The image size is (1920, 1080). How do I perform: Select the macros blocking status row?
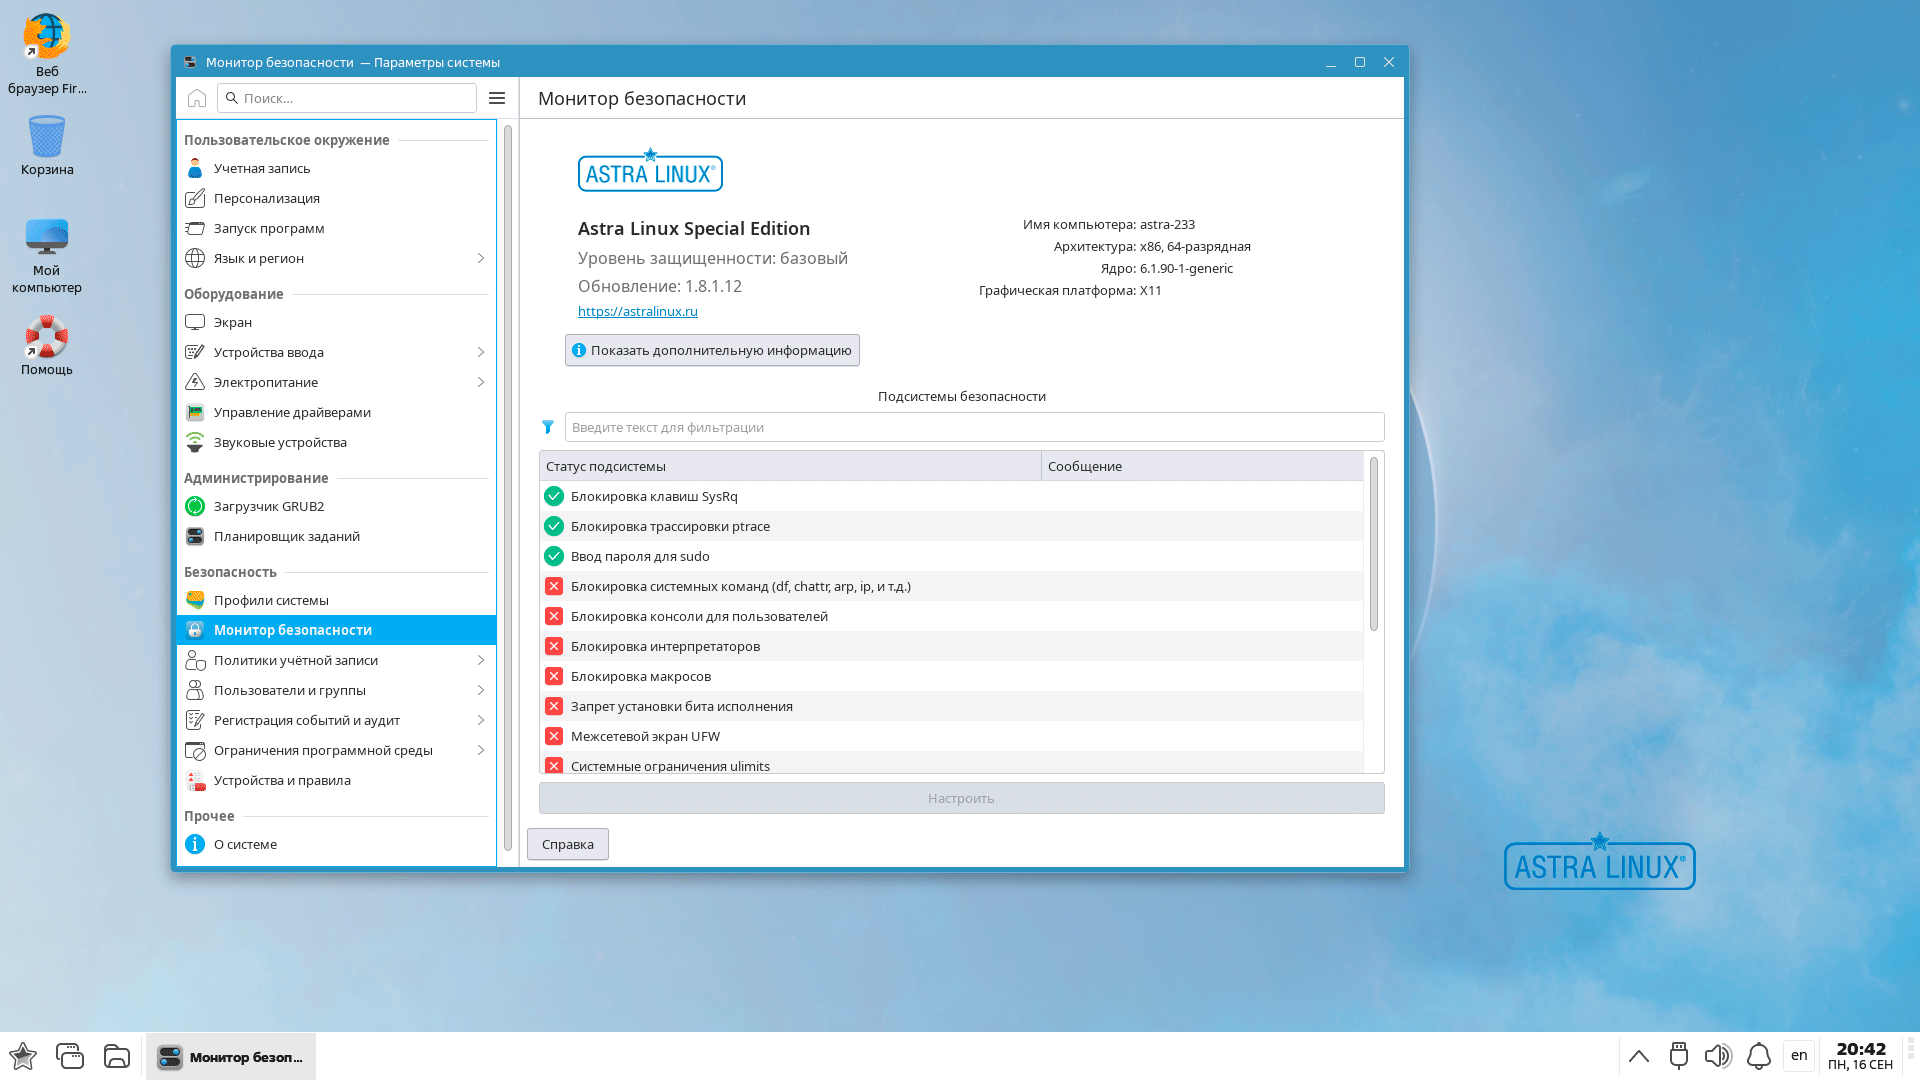640,676
